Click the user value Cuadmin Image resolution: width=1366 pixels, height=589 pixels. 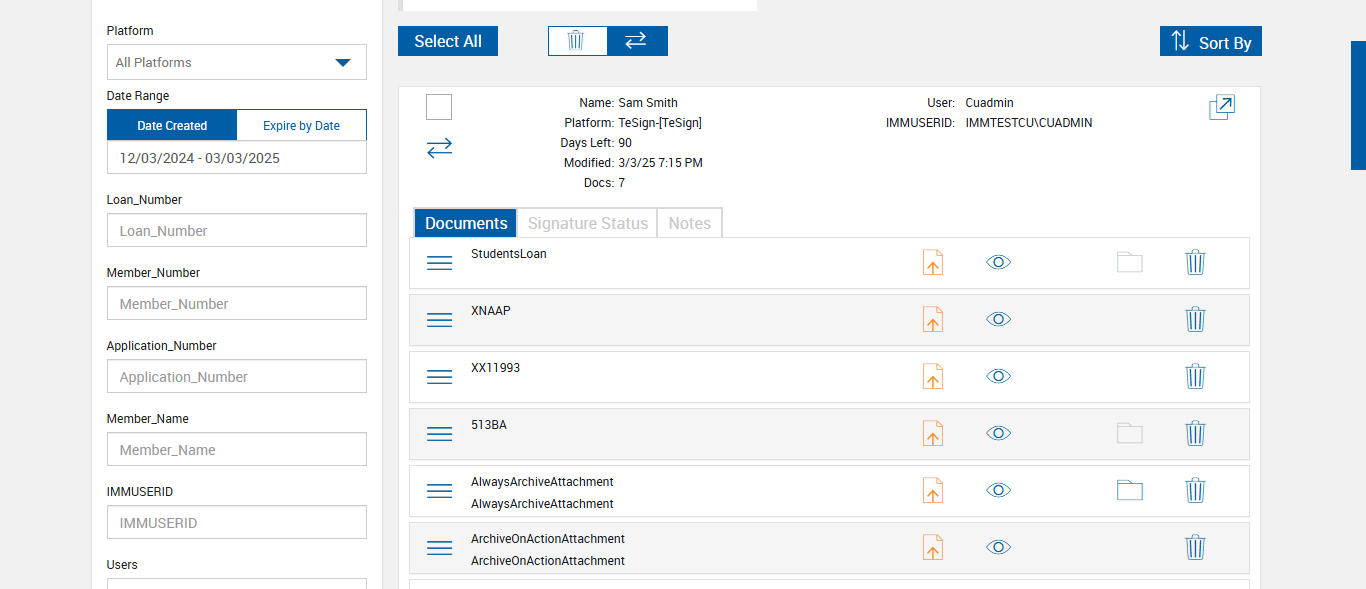point(990,103)
